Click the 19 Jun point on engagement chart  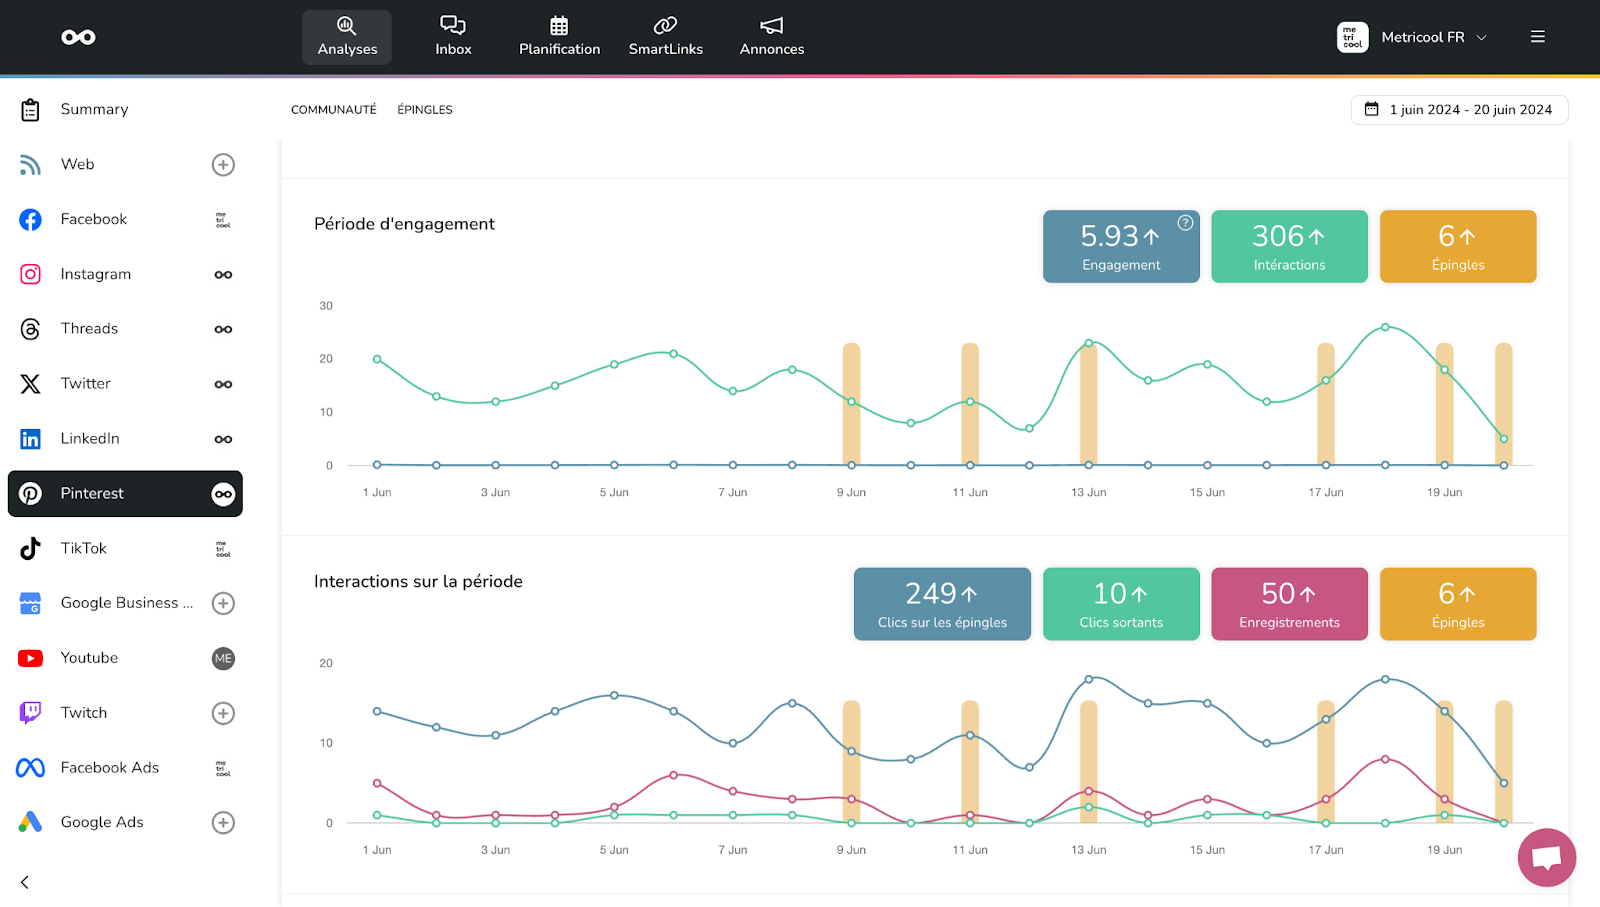pyautogui.click(x=1444, y=370)
